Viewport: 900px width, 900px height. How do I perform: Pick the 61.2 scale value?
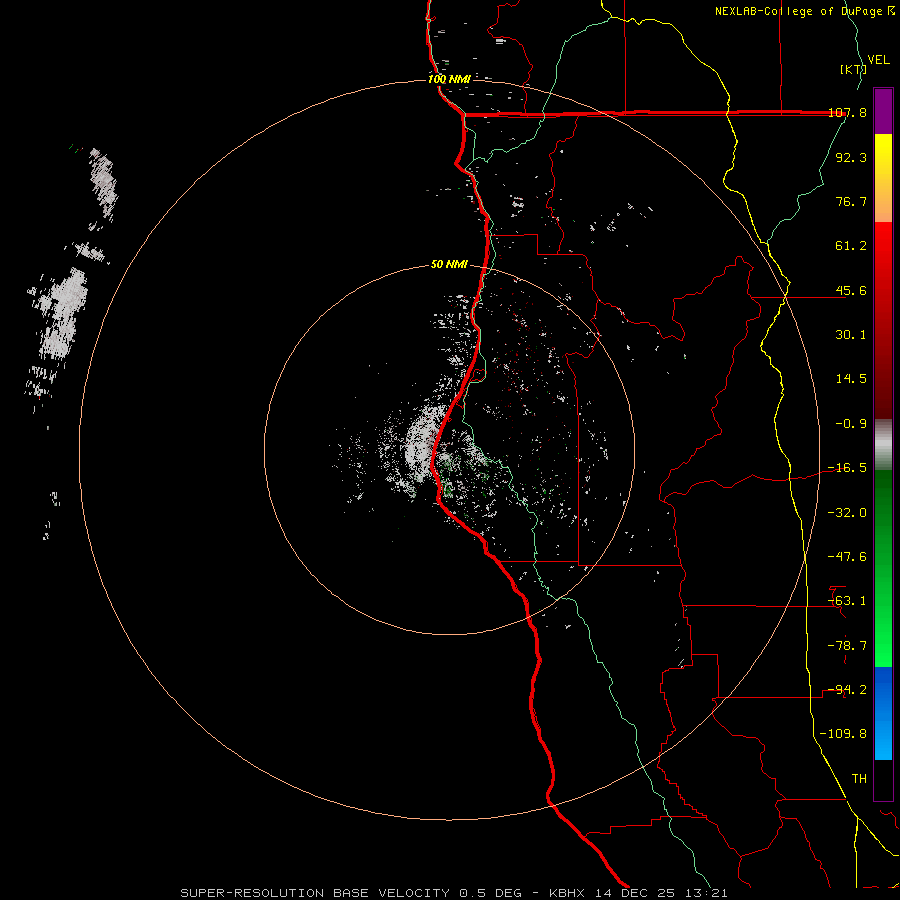(x=851, y=246)
